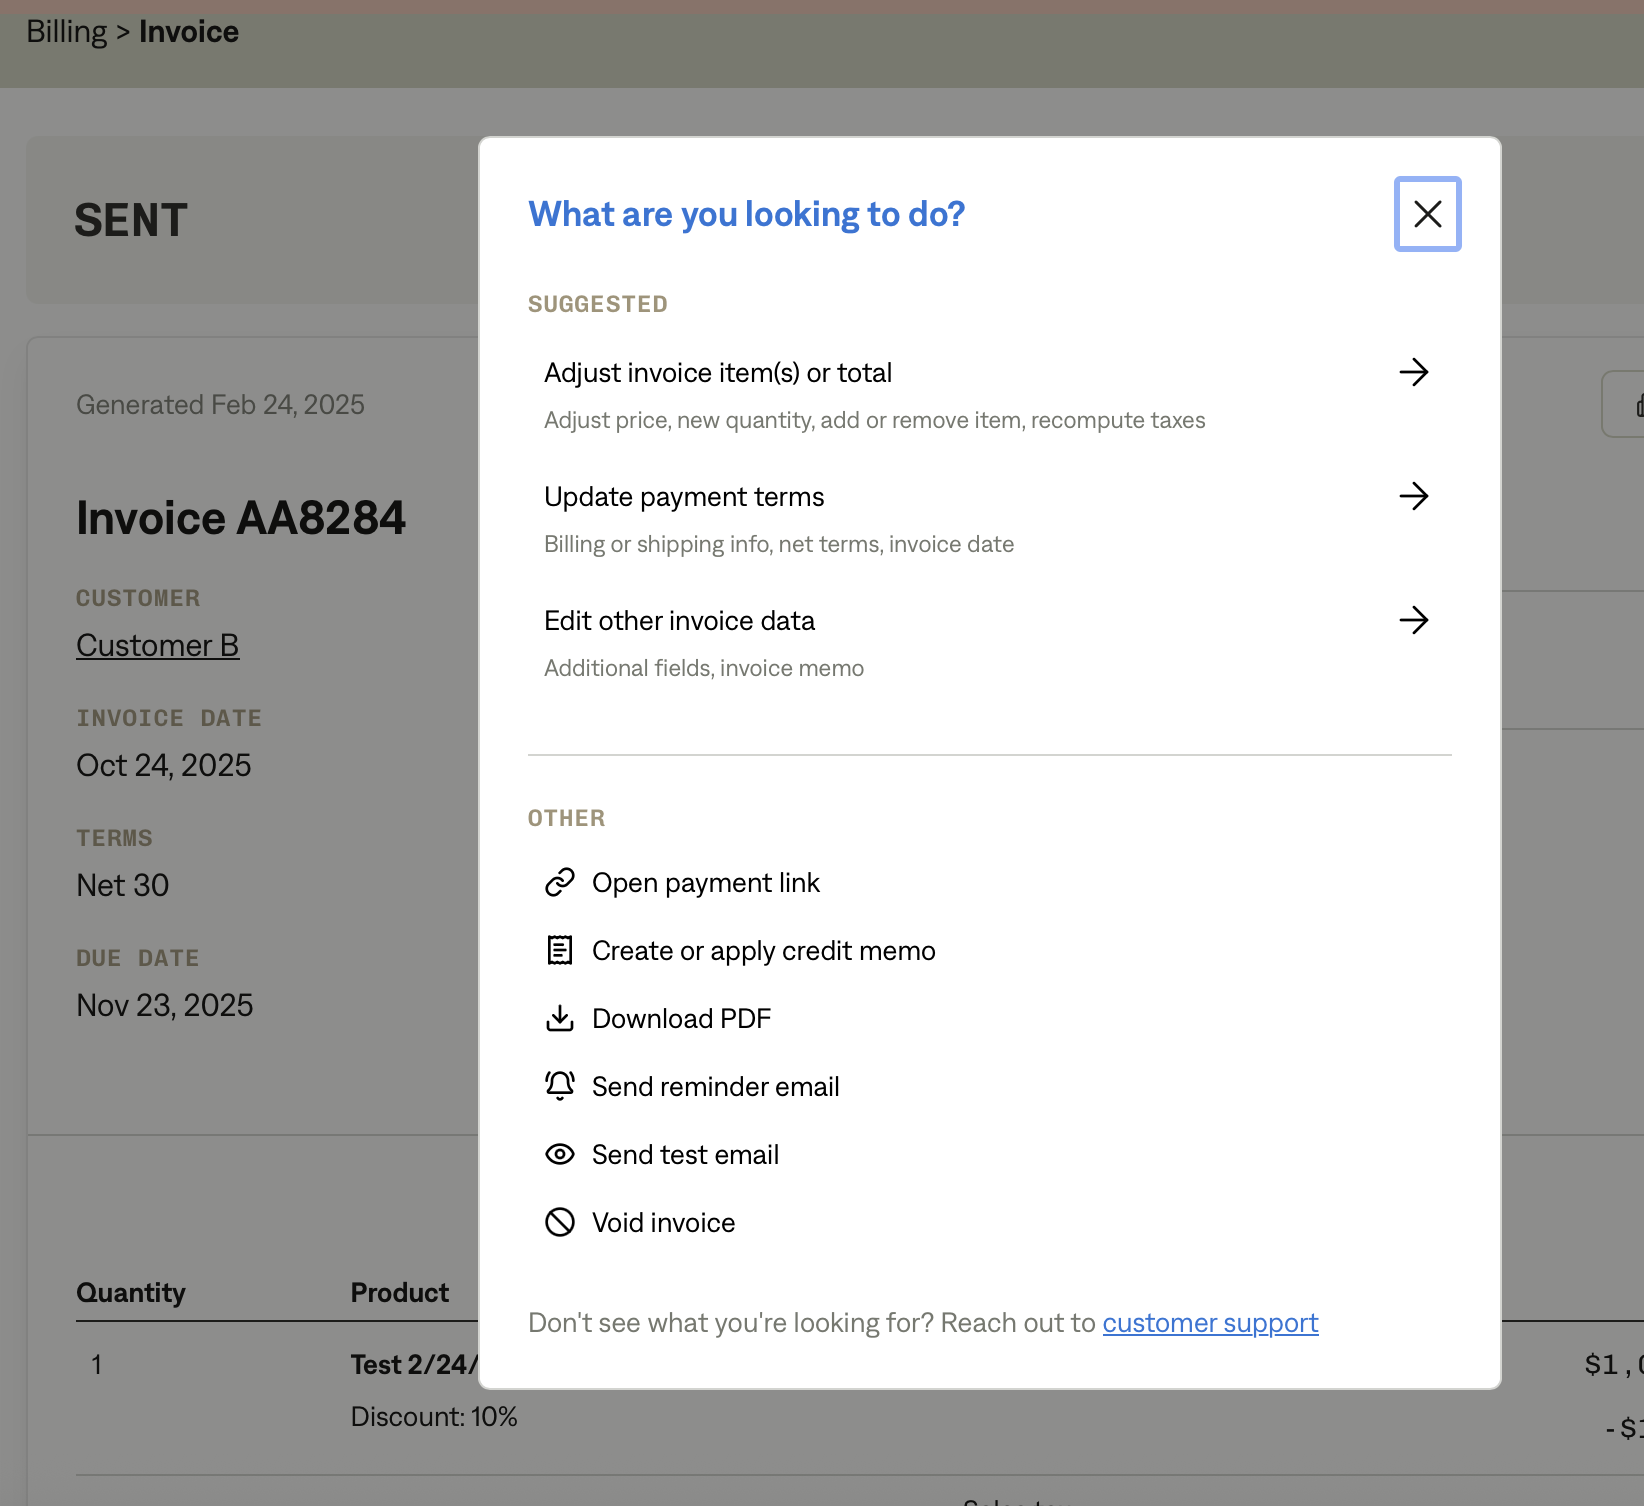
Task: Select 'Create or apply credit memo' text
Action: (x=763, y=951)
